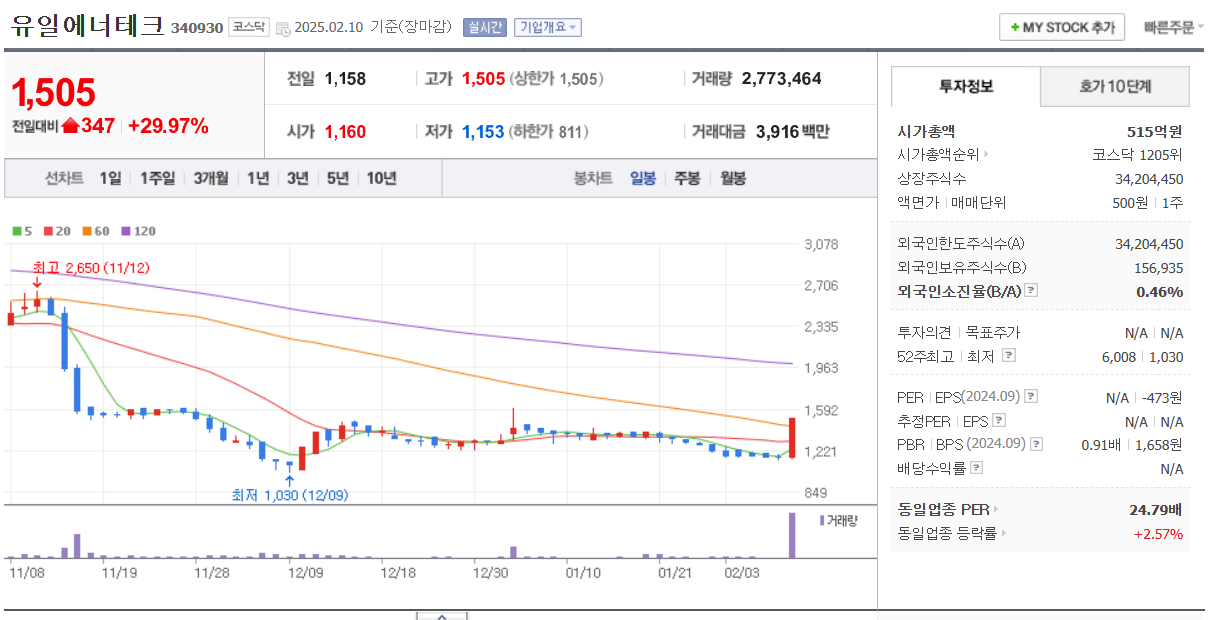This screenshot has height=620, width=1219.
Task: Select the 3개월 line chart range
Action: (x=211, y=179)
